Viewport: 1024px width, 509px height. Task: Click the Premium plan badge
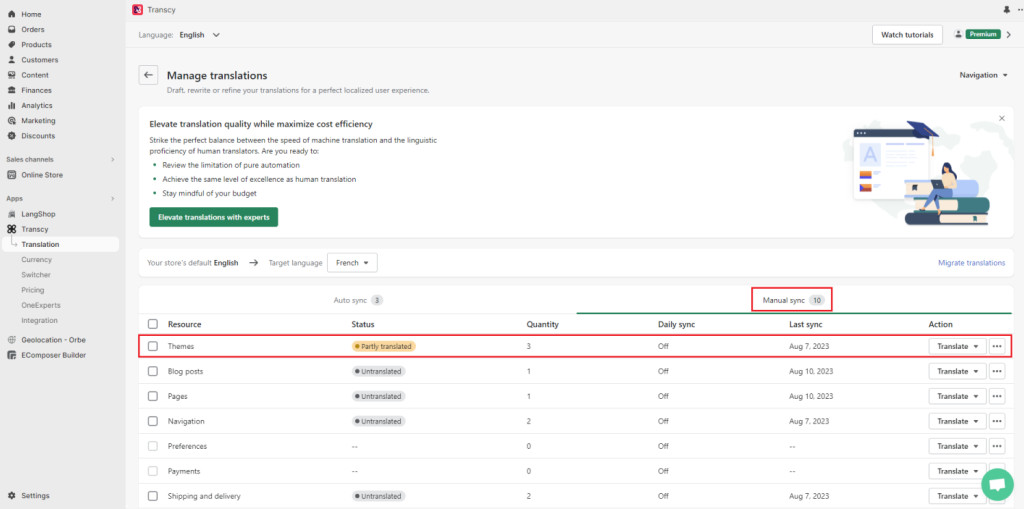pyautogui.click(x=984, y=34)
